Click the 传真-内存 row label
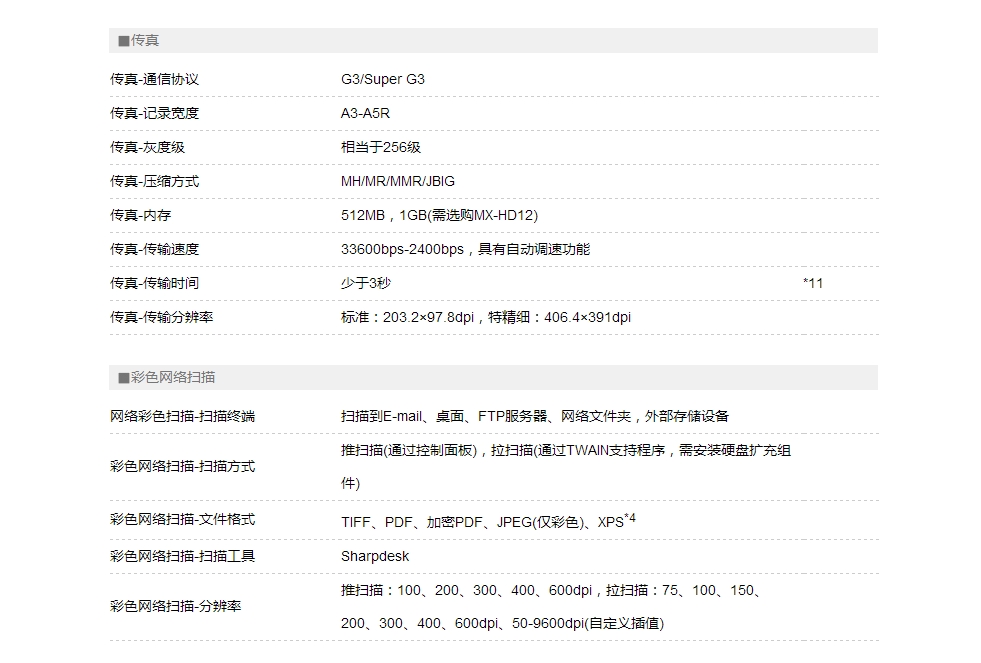 pos(140,215)
